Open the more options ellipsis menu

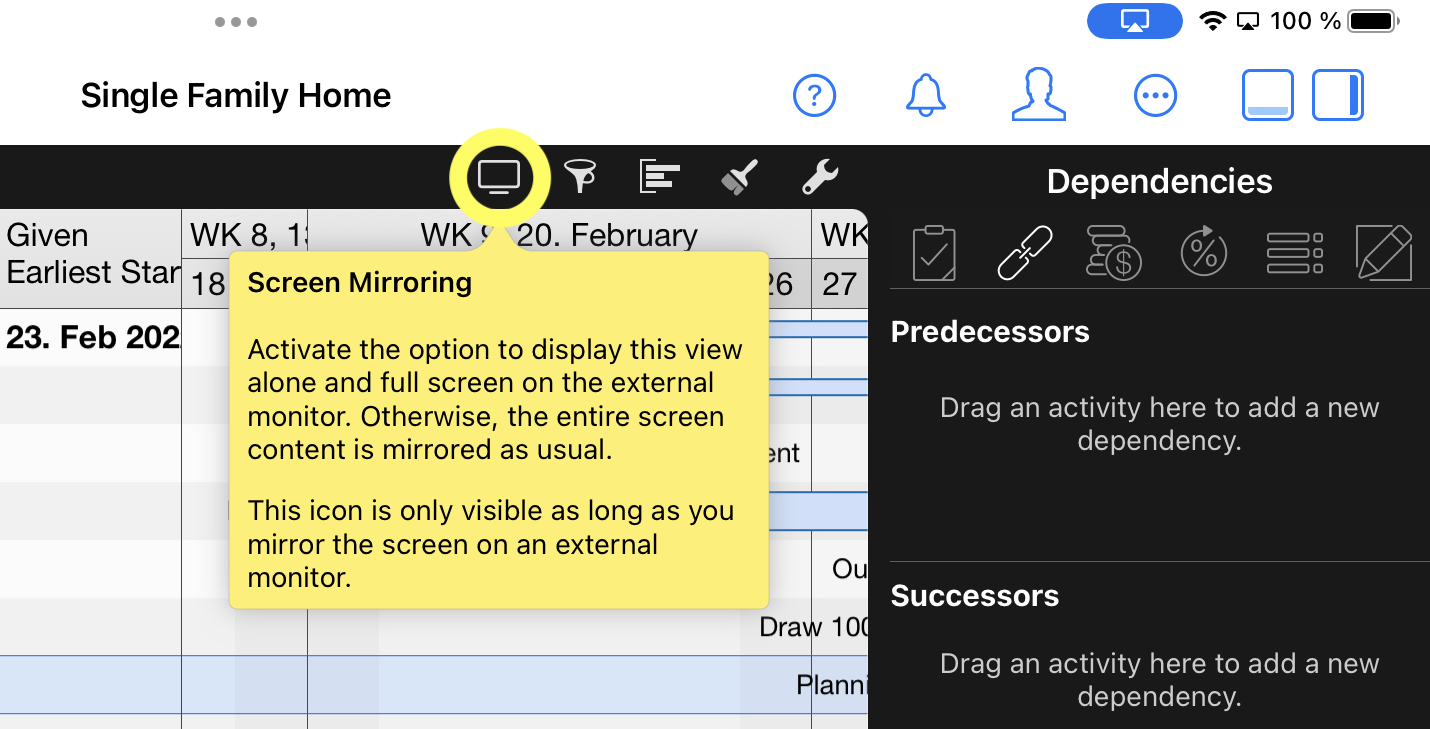point(1155,96)
